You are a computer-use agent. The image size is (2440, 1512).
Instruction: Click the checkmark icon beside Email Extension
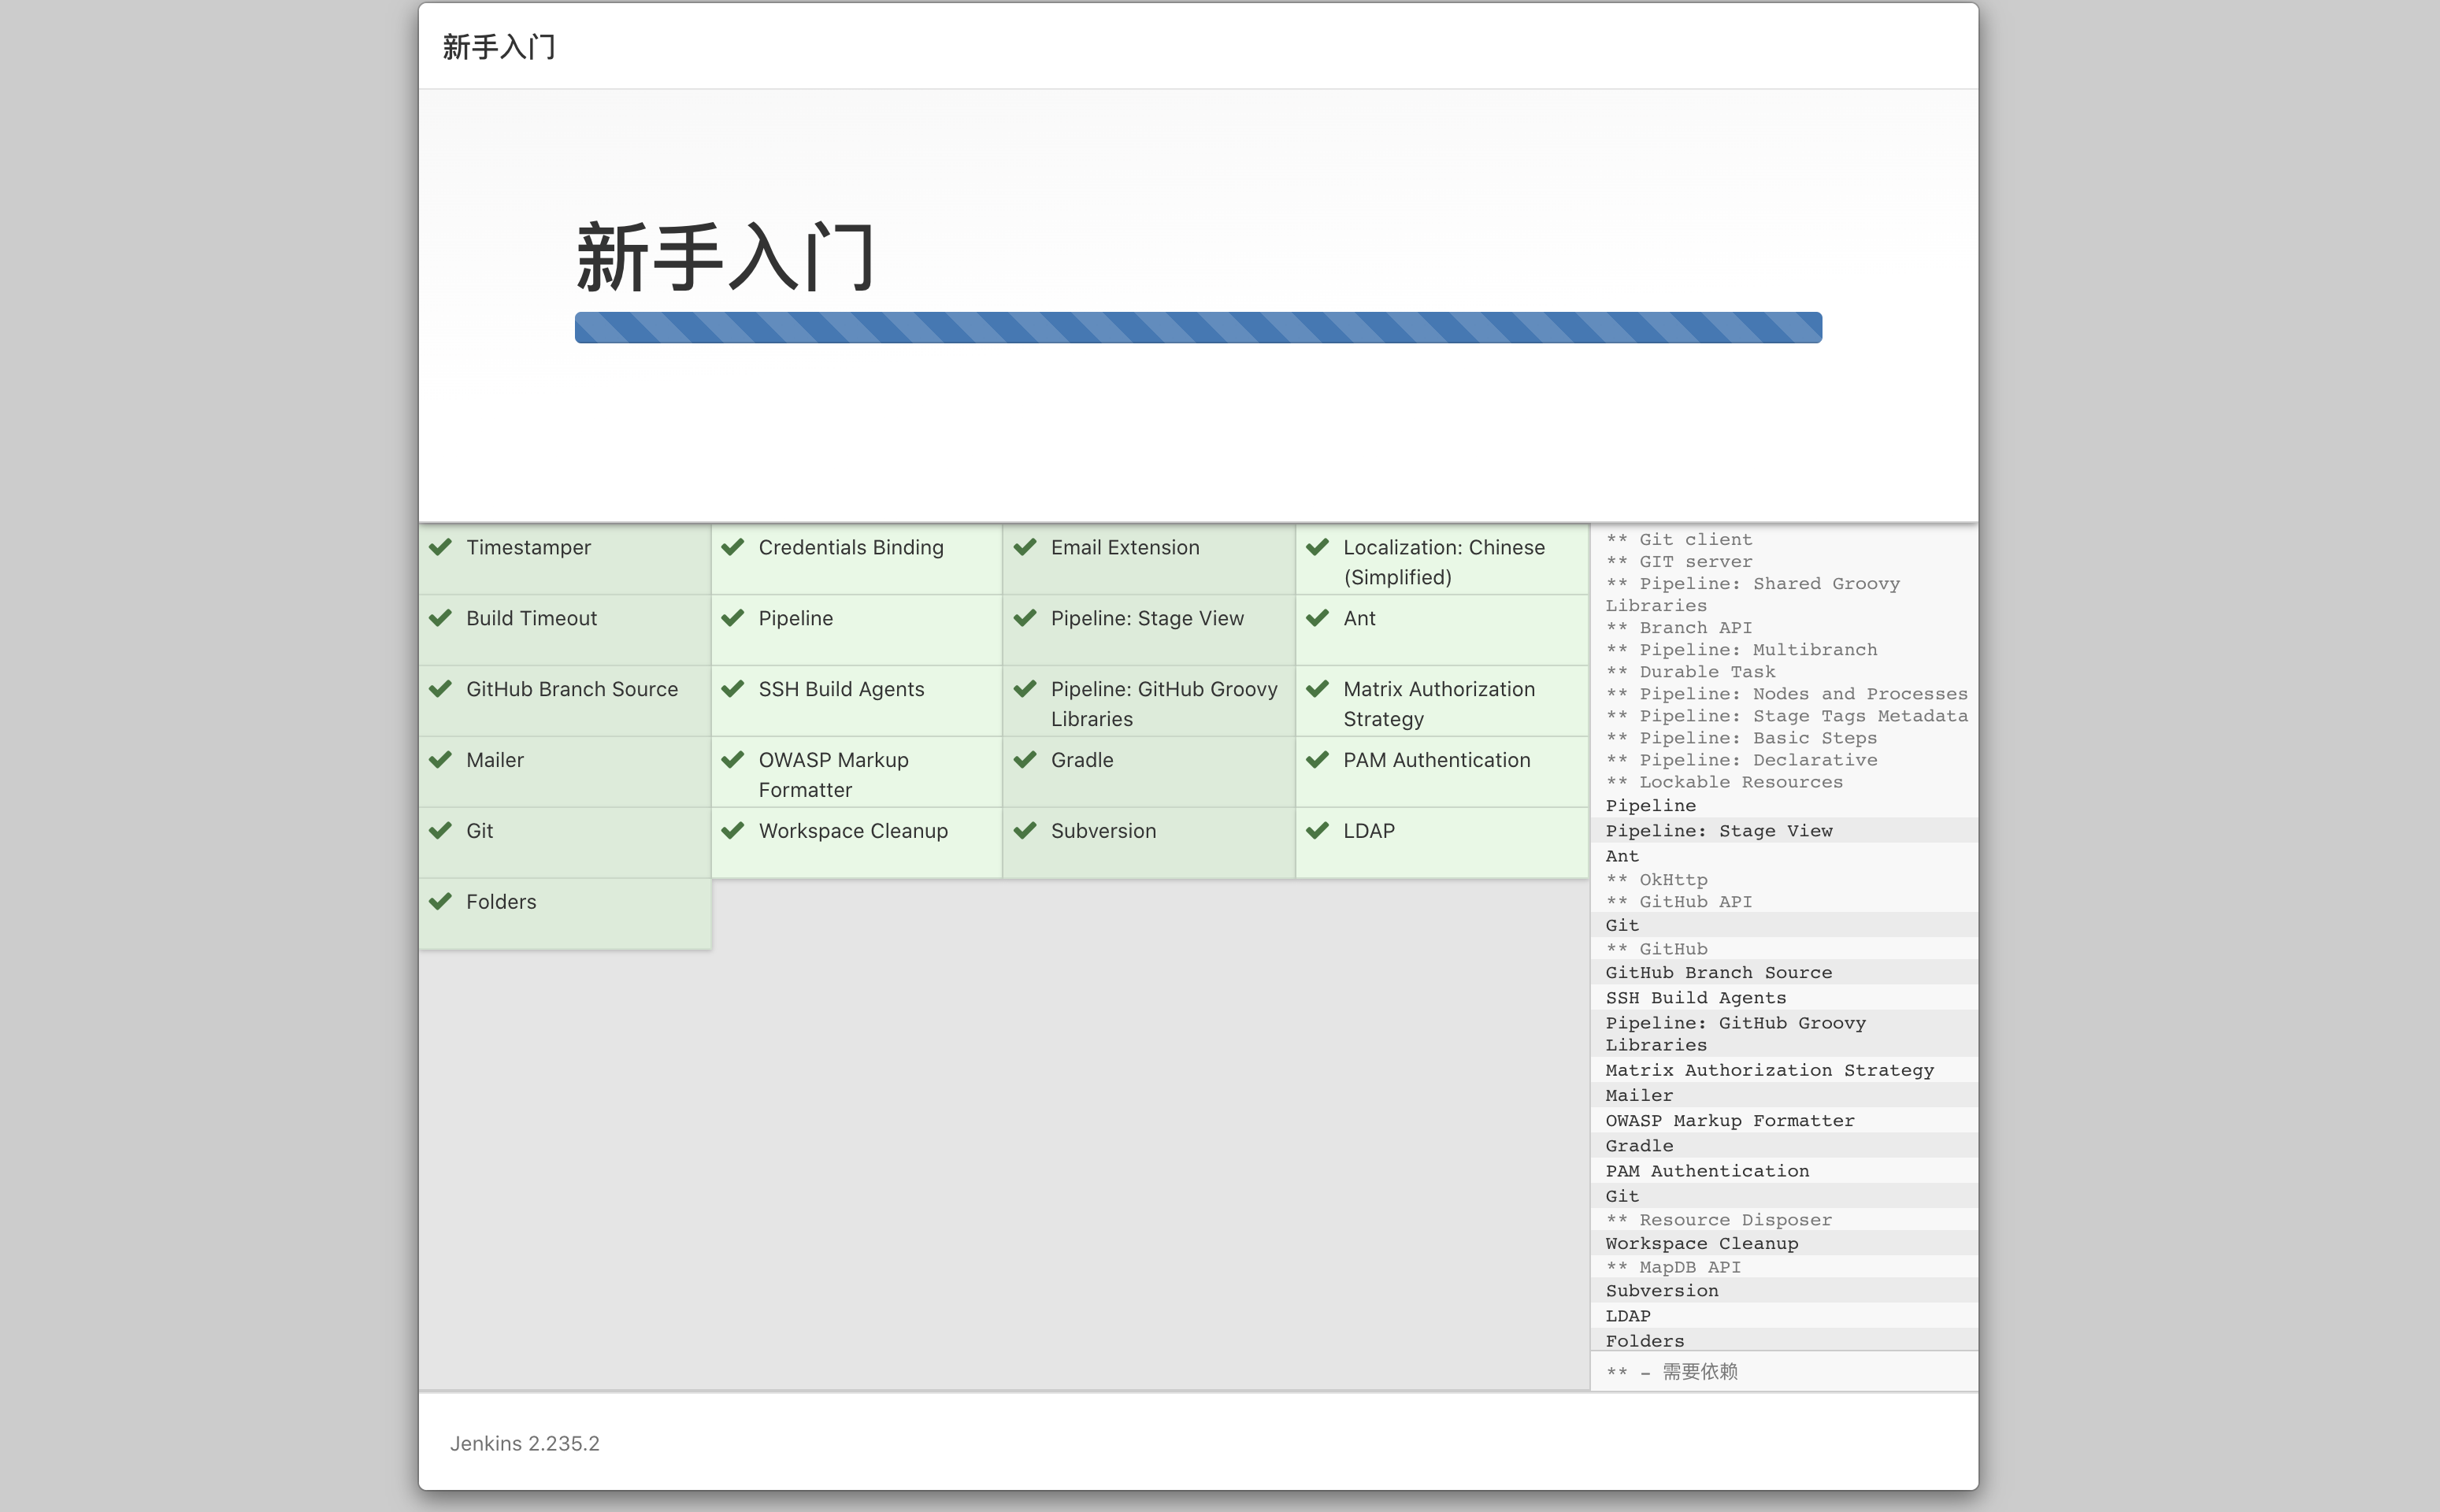coord(1025,547)
